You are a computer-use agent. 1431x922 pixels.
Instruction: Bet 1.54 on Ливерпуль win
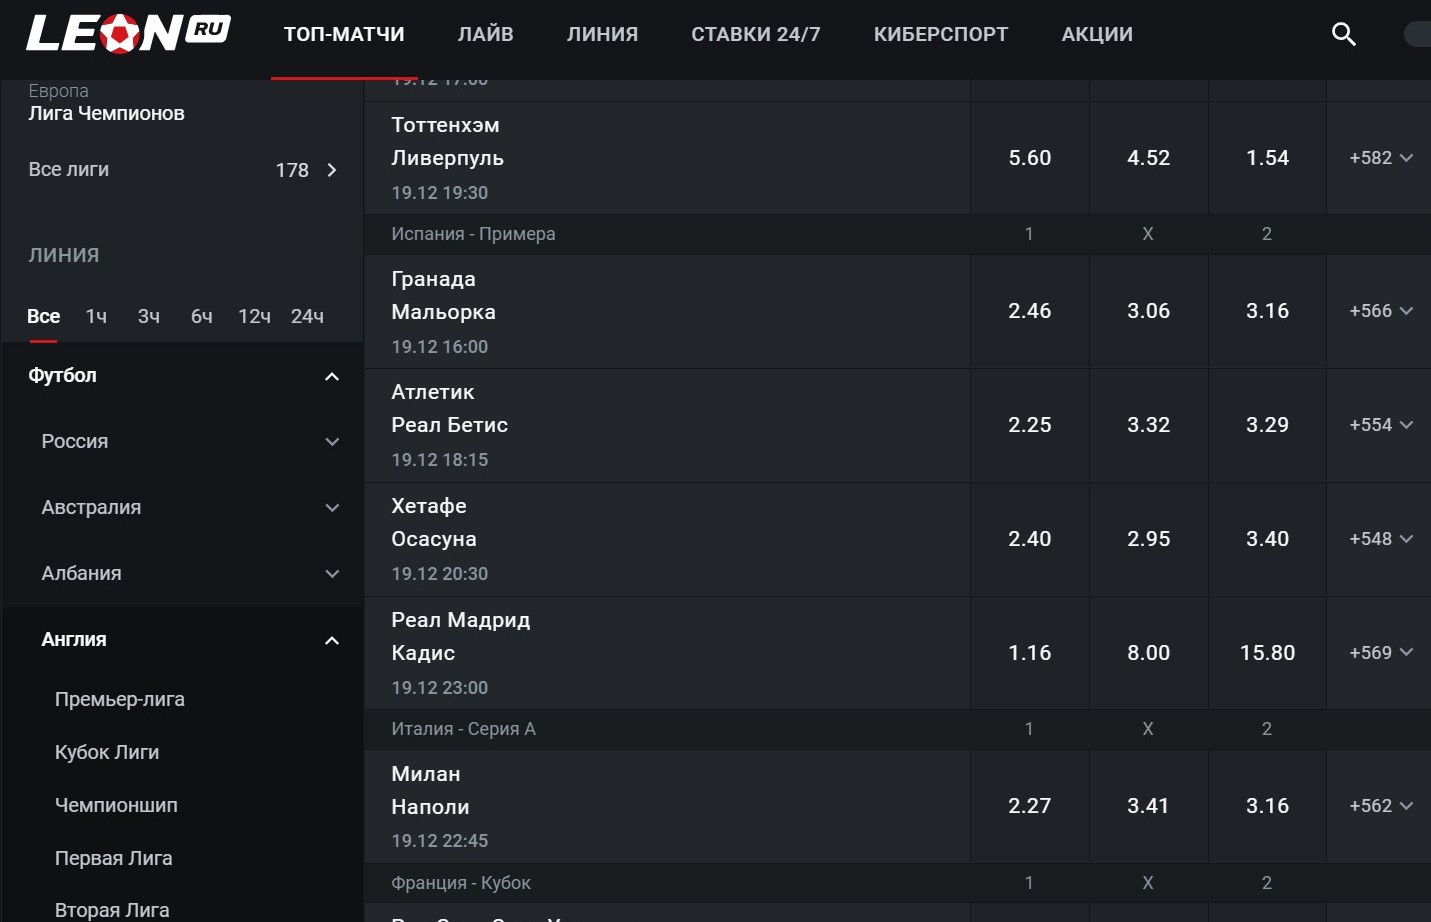pyautogui.click(x=1267, y=158)
